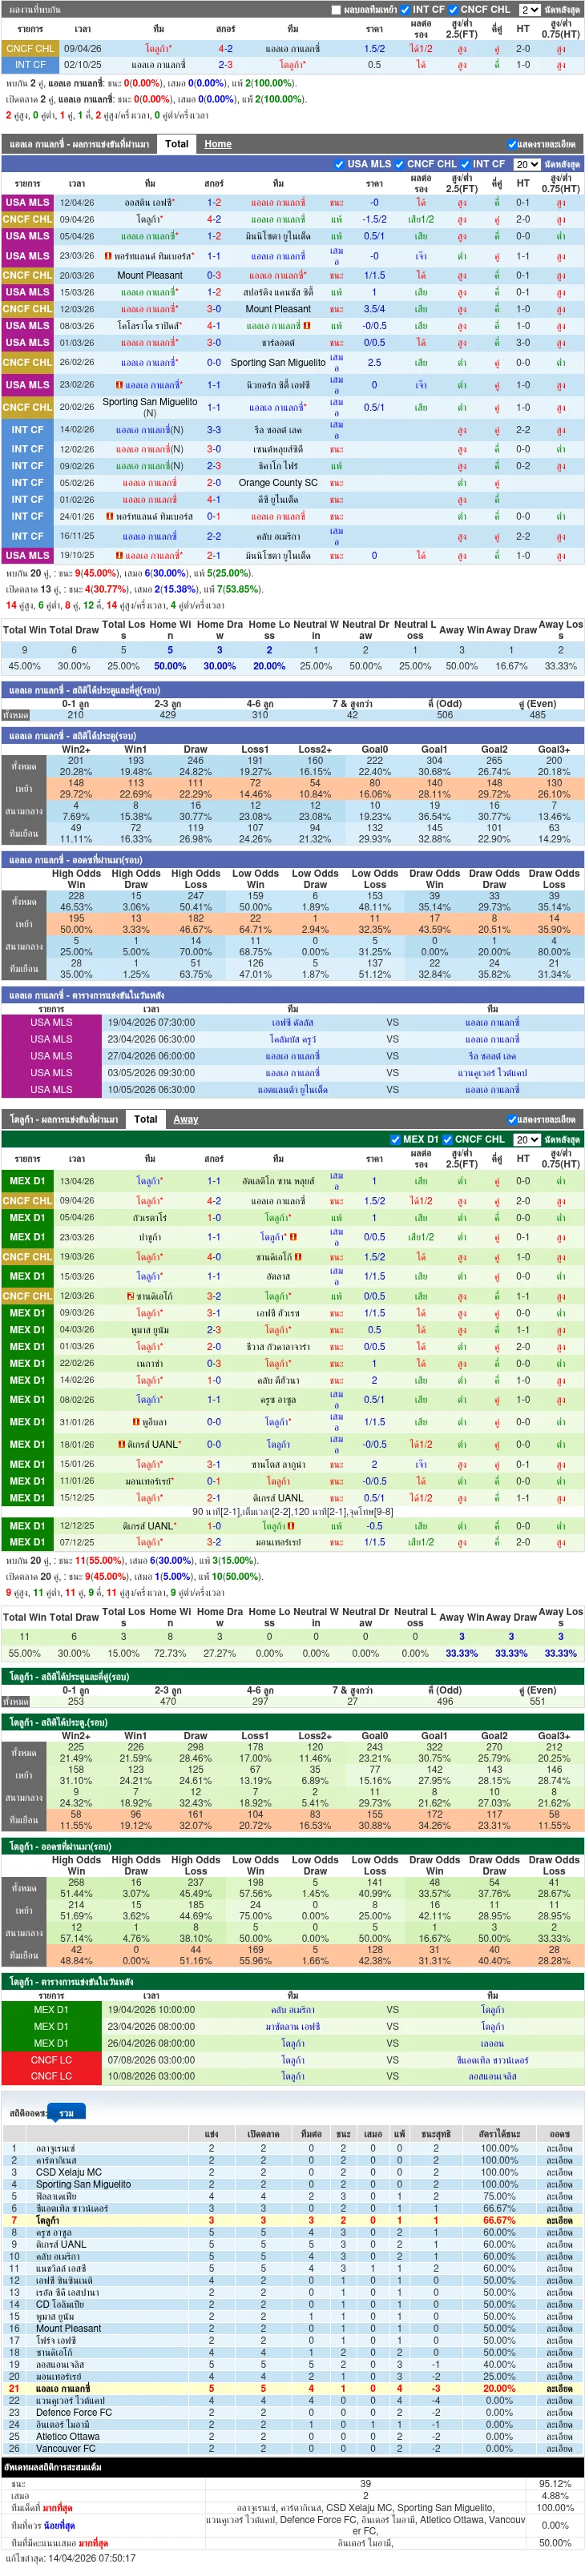Screen dimensions: 585x2576
Task: Open the match count dropdown showing 2
Action: 529,9
